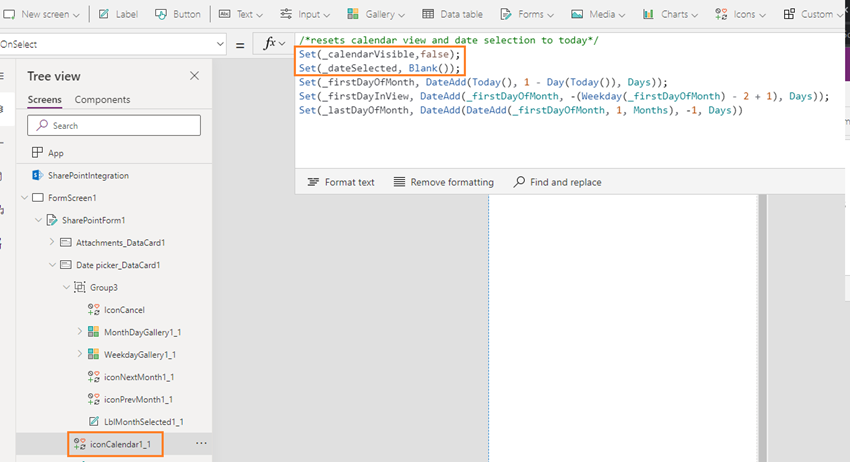The width and height of the screenshot is (850, 462).
Task: Select SharePointForm1 in tree view
Action: point(93,220)
